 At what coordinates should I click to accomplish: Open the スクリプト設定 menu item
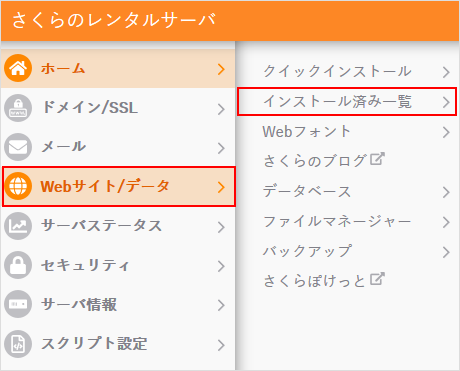pyautogui.click(x=118, y=344)
